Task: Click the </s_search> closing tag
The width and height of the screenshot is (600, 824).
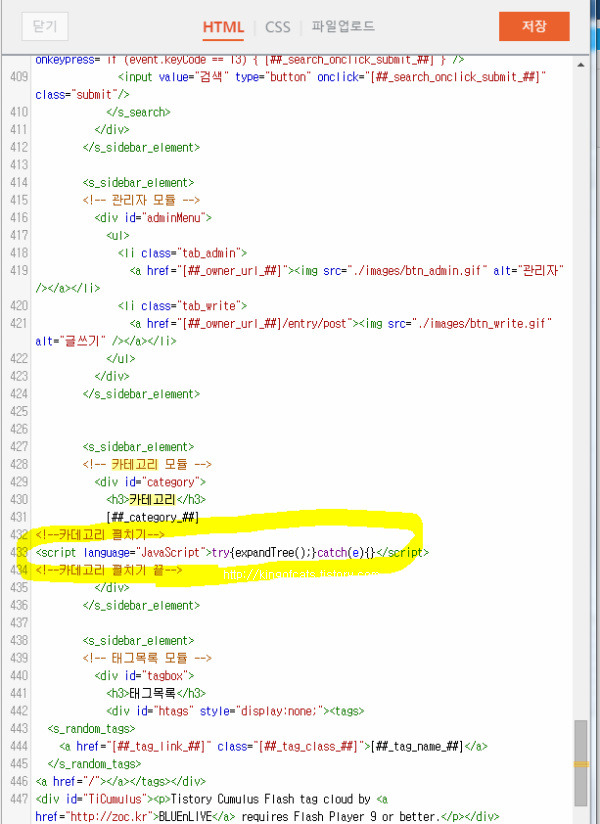Action: (x=138, y=112)
